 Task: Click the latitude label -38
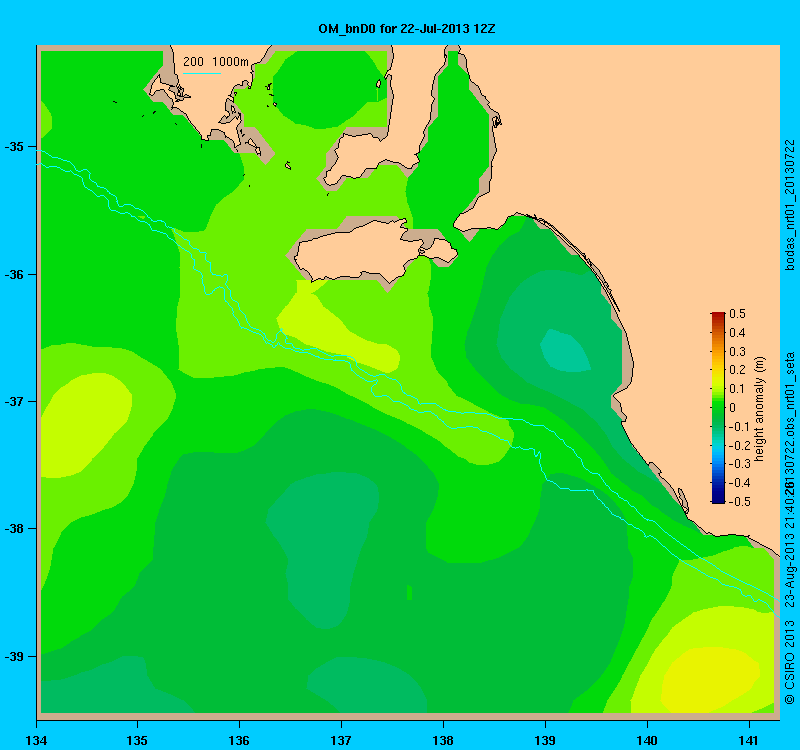tap(14, 529)
